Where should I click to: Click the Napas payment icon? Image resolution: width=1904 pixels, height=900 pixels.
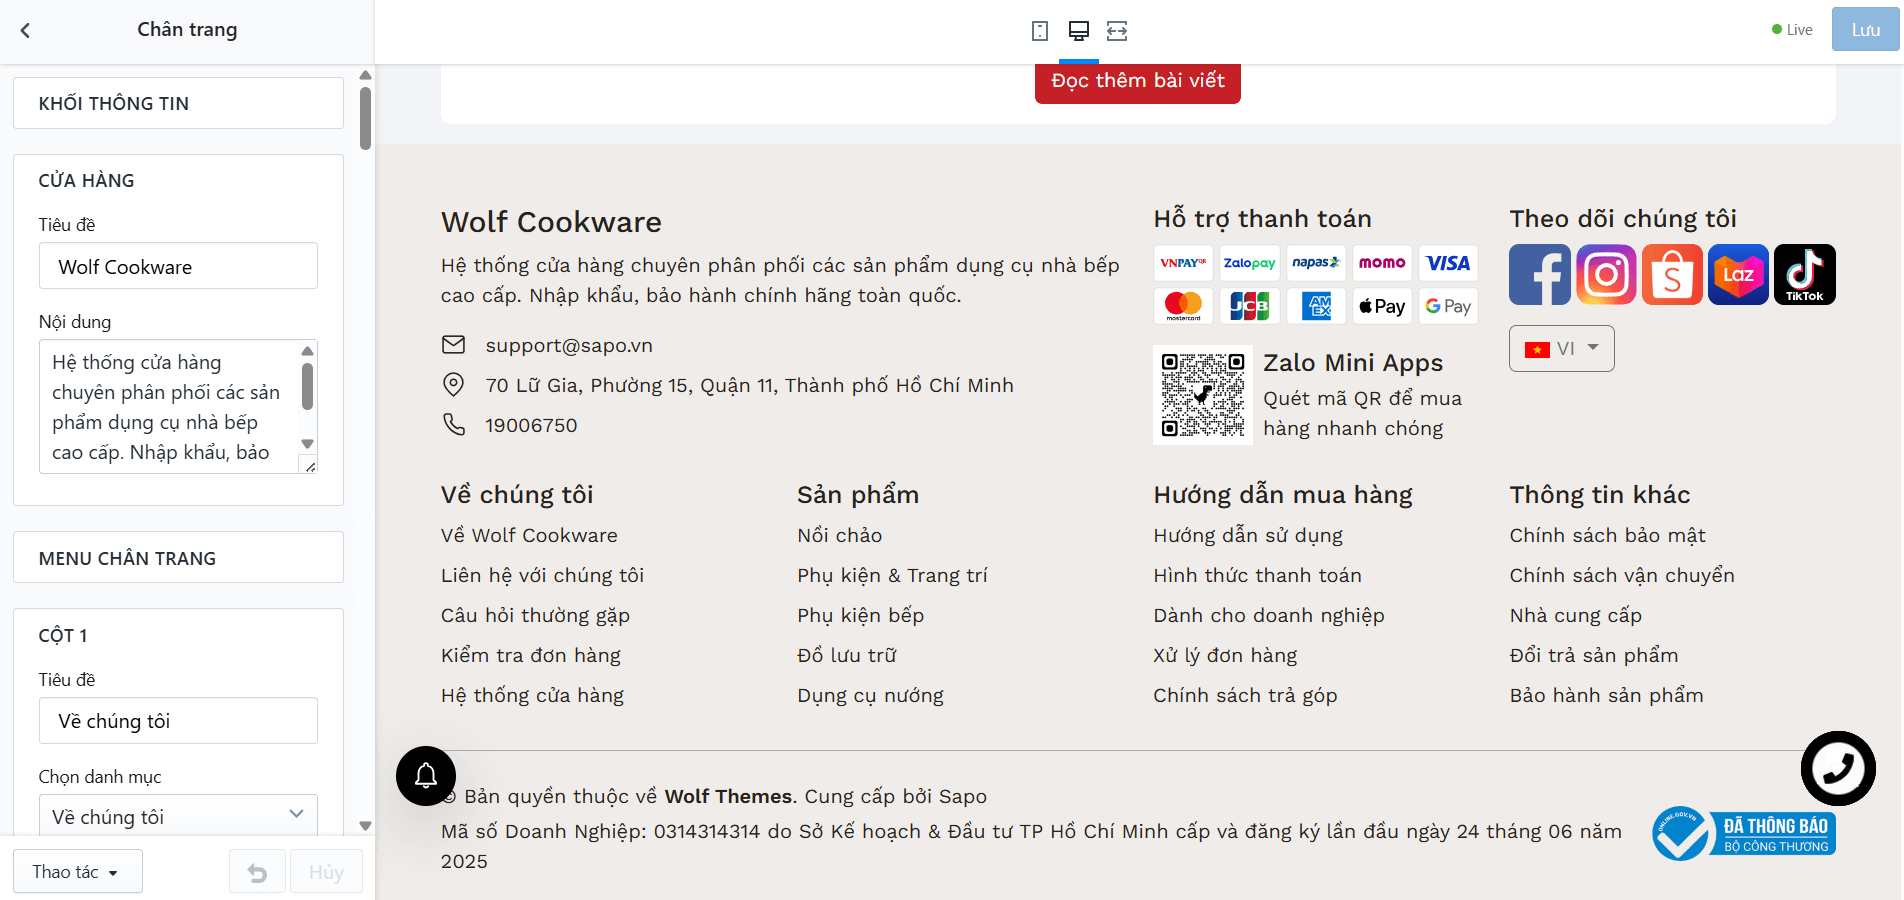(1316, 263)
